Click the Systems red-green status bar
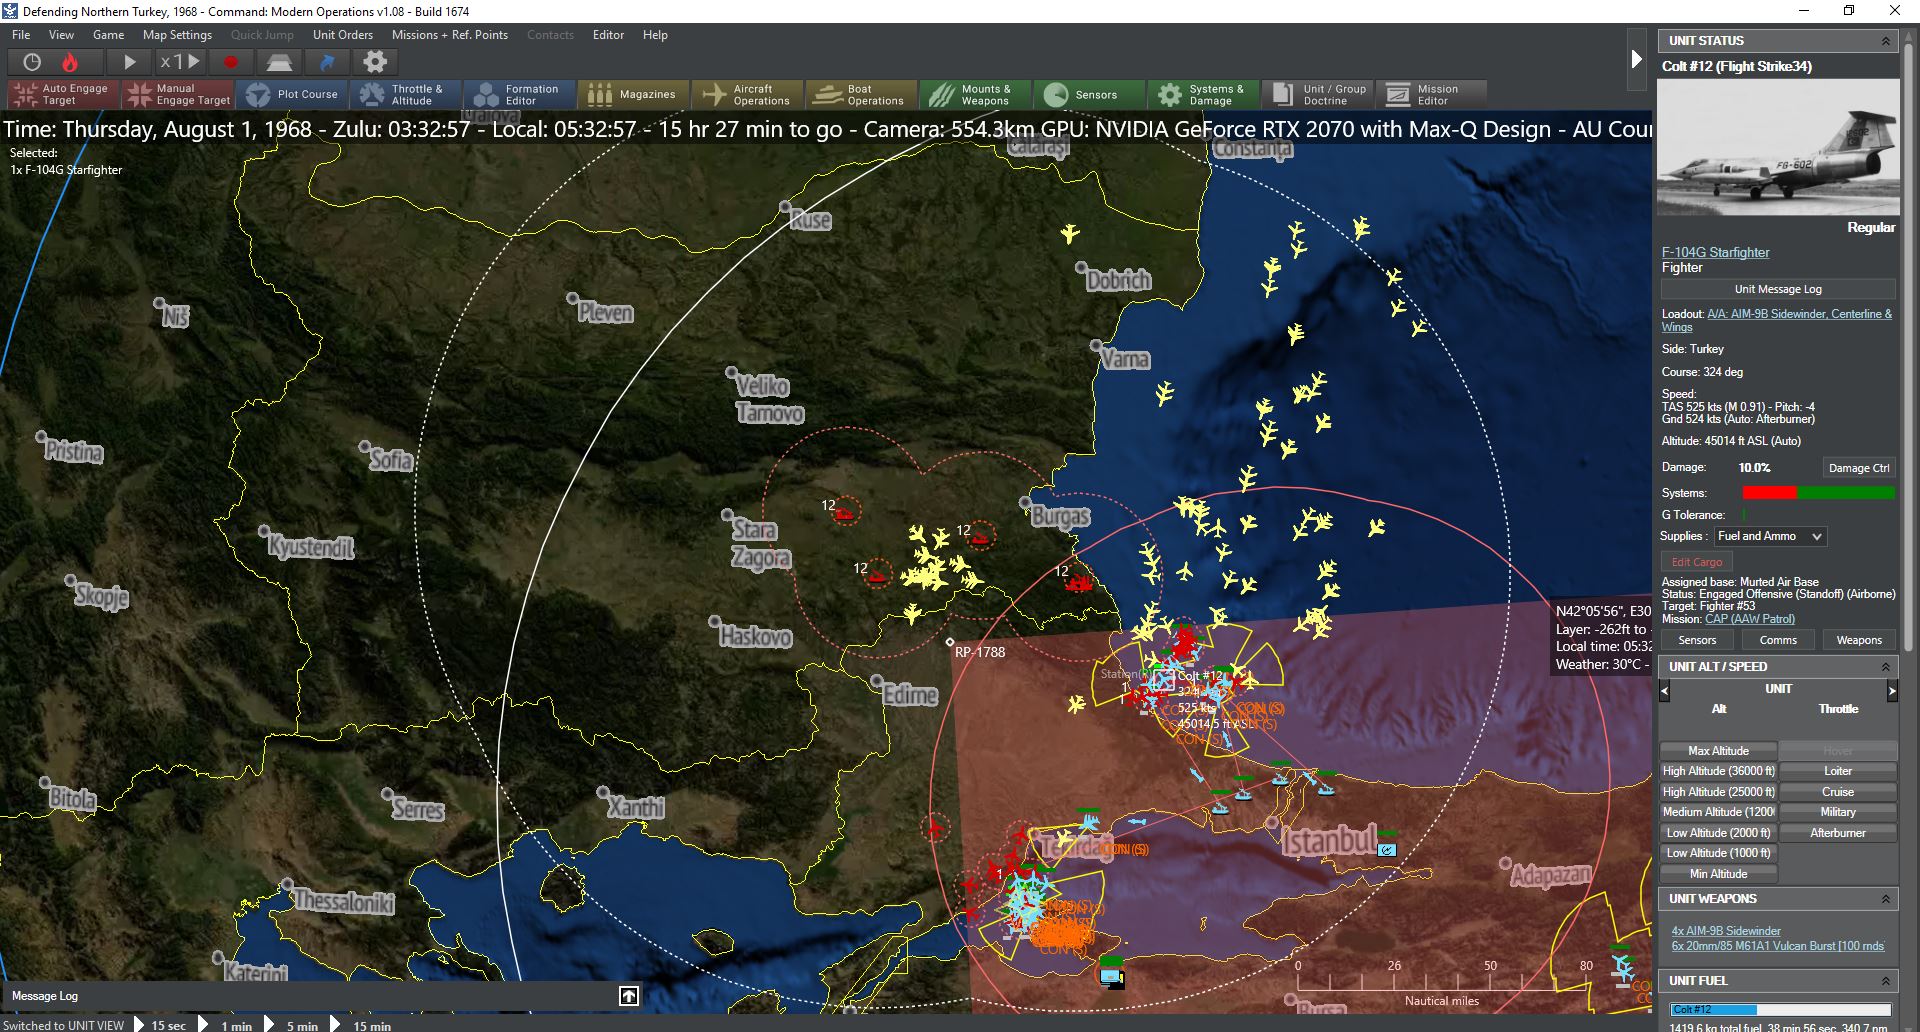Image resolution: width=1920 pixels, height=1032 pixels. (1818, 493)
